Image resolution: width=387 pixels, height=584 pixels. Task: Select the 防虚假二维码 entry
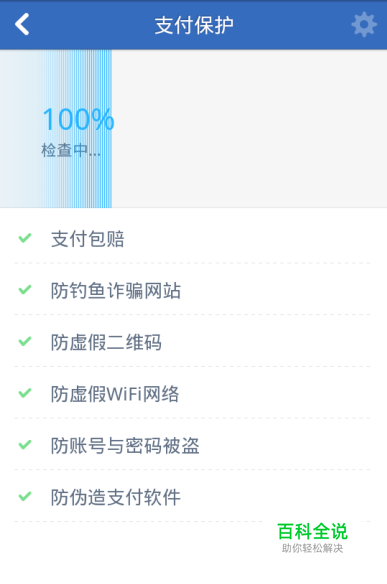click(193, 341)
